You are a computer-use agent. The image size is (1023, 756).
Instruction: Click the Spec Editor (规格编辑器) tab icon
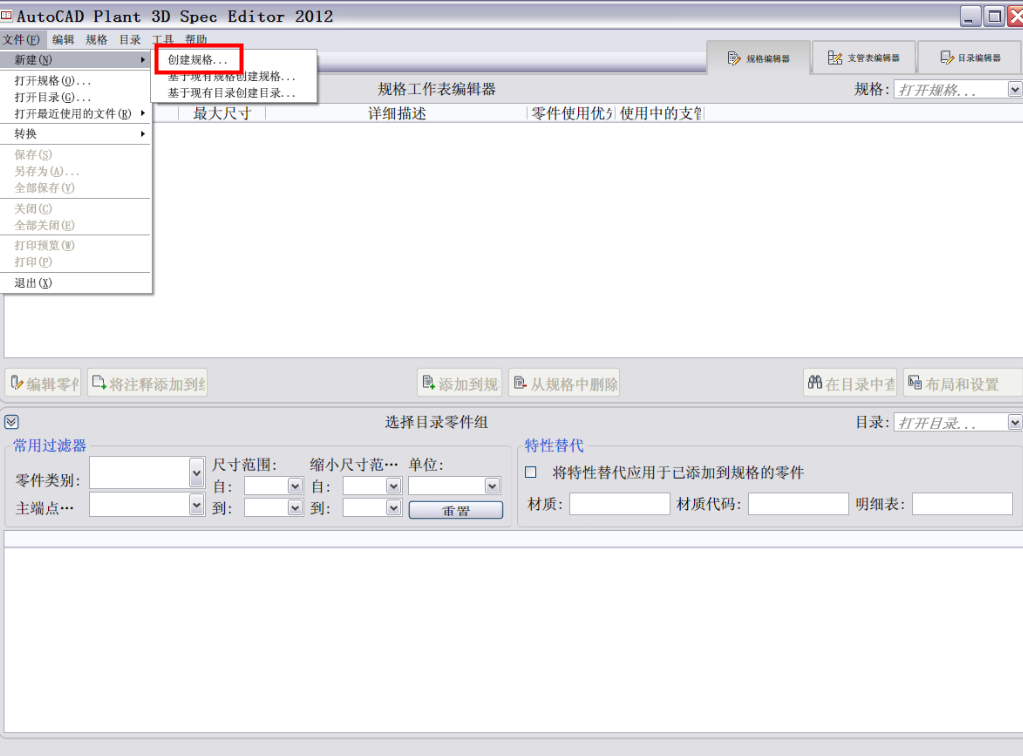(734, 59)
